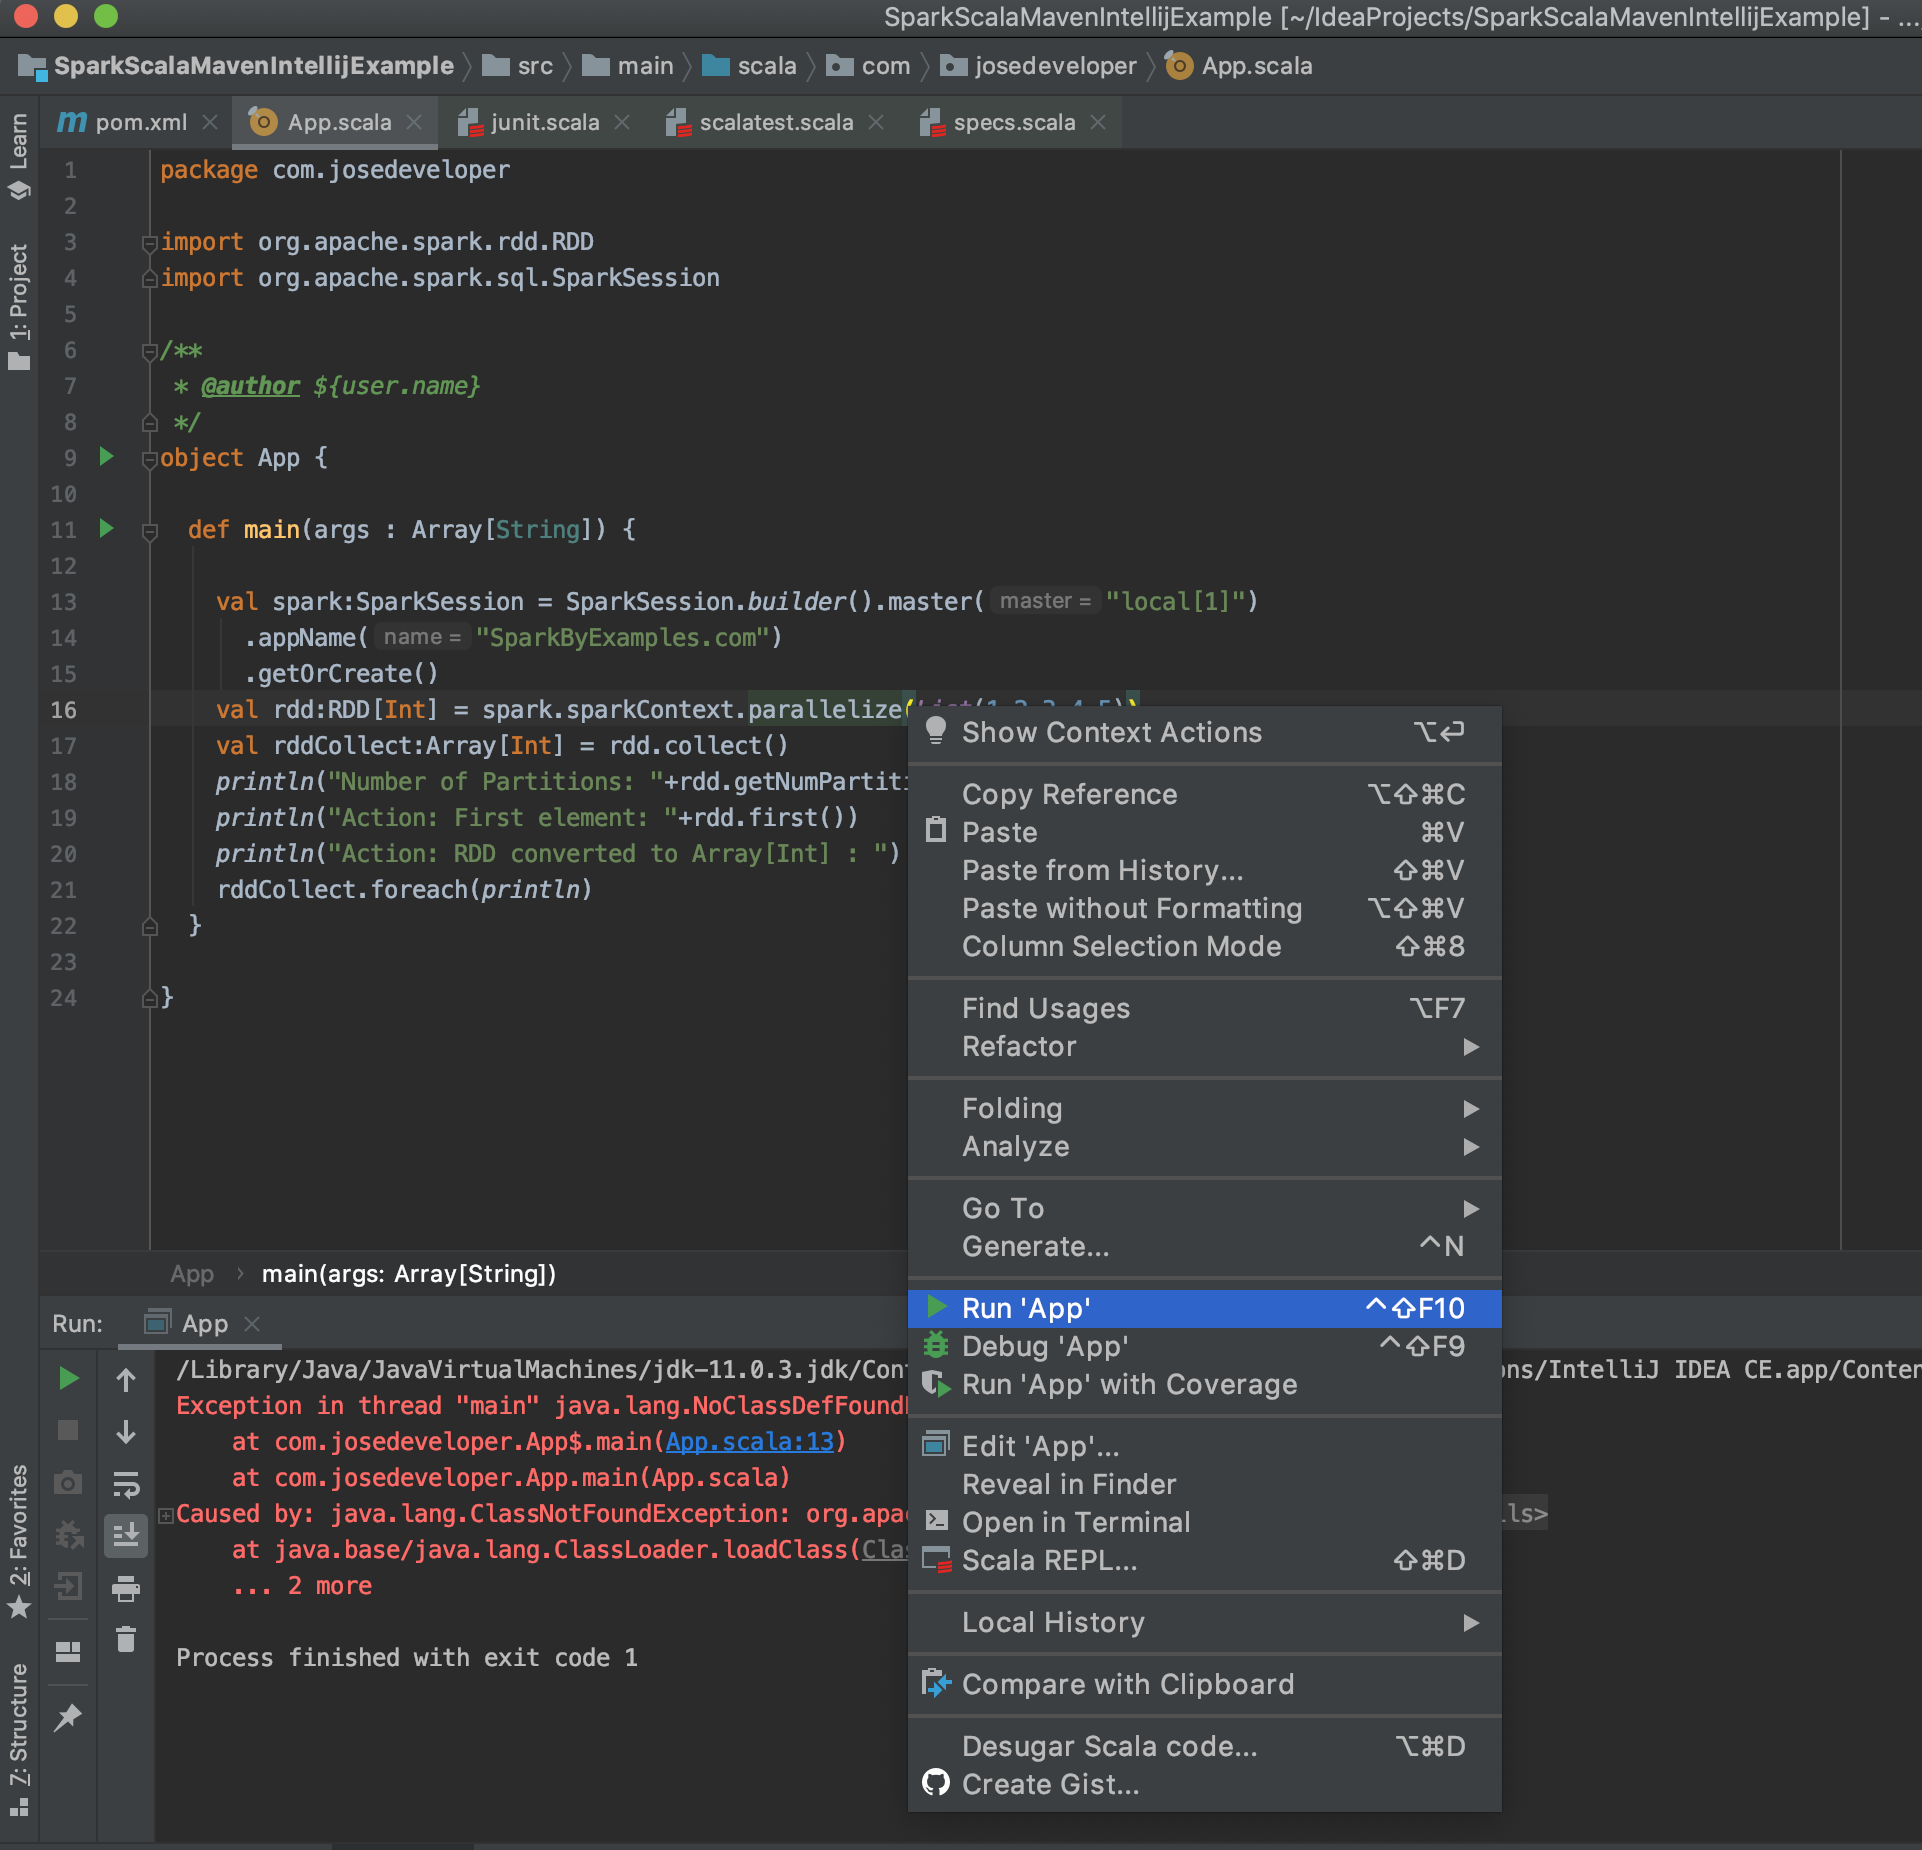This screenshot has height=1850, width=1922.
Task: Select Reveal in Finder
Action: [1204, 1484]
